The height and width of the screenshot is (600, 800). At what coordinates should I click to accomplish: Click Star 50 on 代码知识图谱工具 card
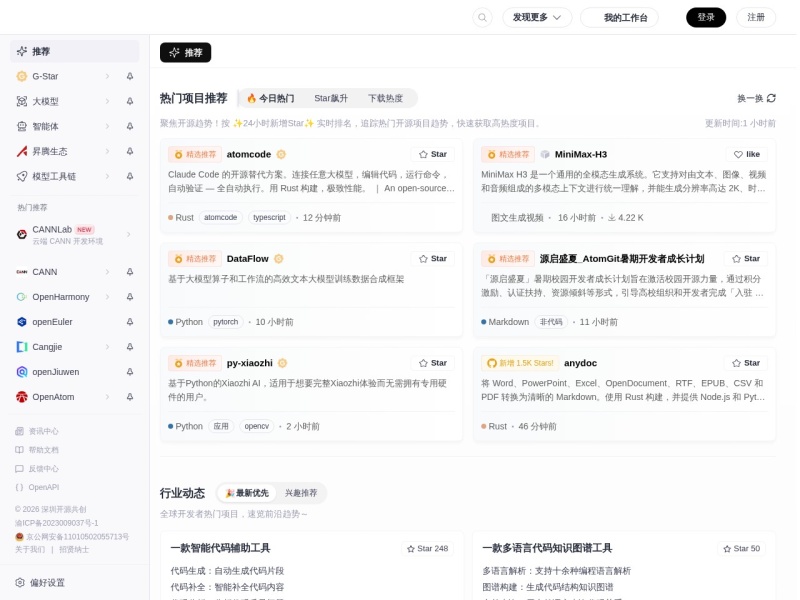pyautogui.click(x=742, y=548)
